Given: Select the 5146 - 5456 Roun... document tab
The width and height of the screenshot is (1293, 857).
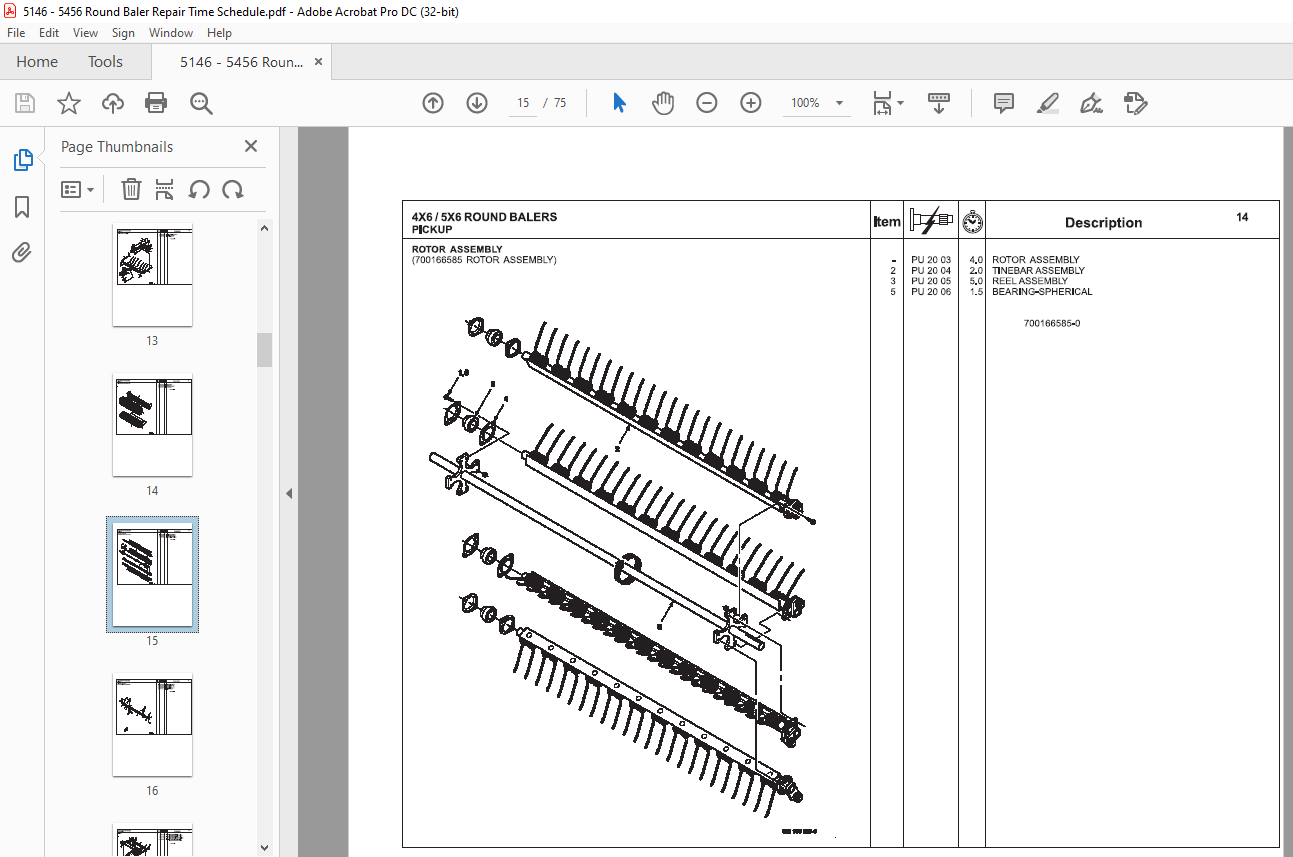Looking at the screenshot, I should 241,62.
